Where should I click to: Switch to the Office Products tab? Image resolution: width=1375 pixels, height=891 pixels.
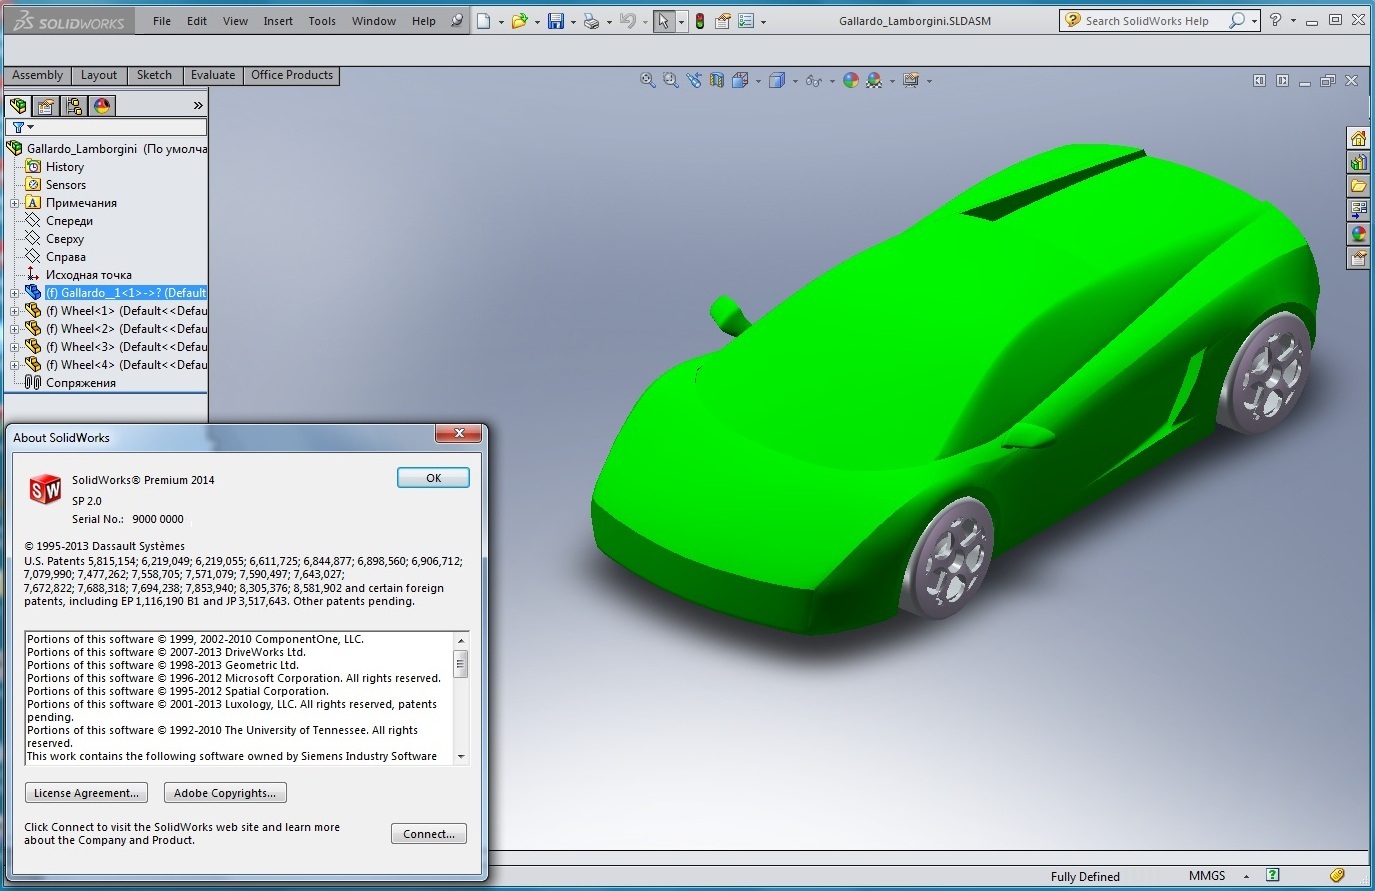click(292, 76)
